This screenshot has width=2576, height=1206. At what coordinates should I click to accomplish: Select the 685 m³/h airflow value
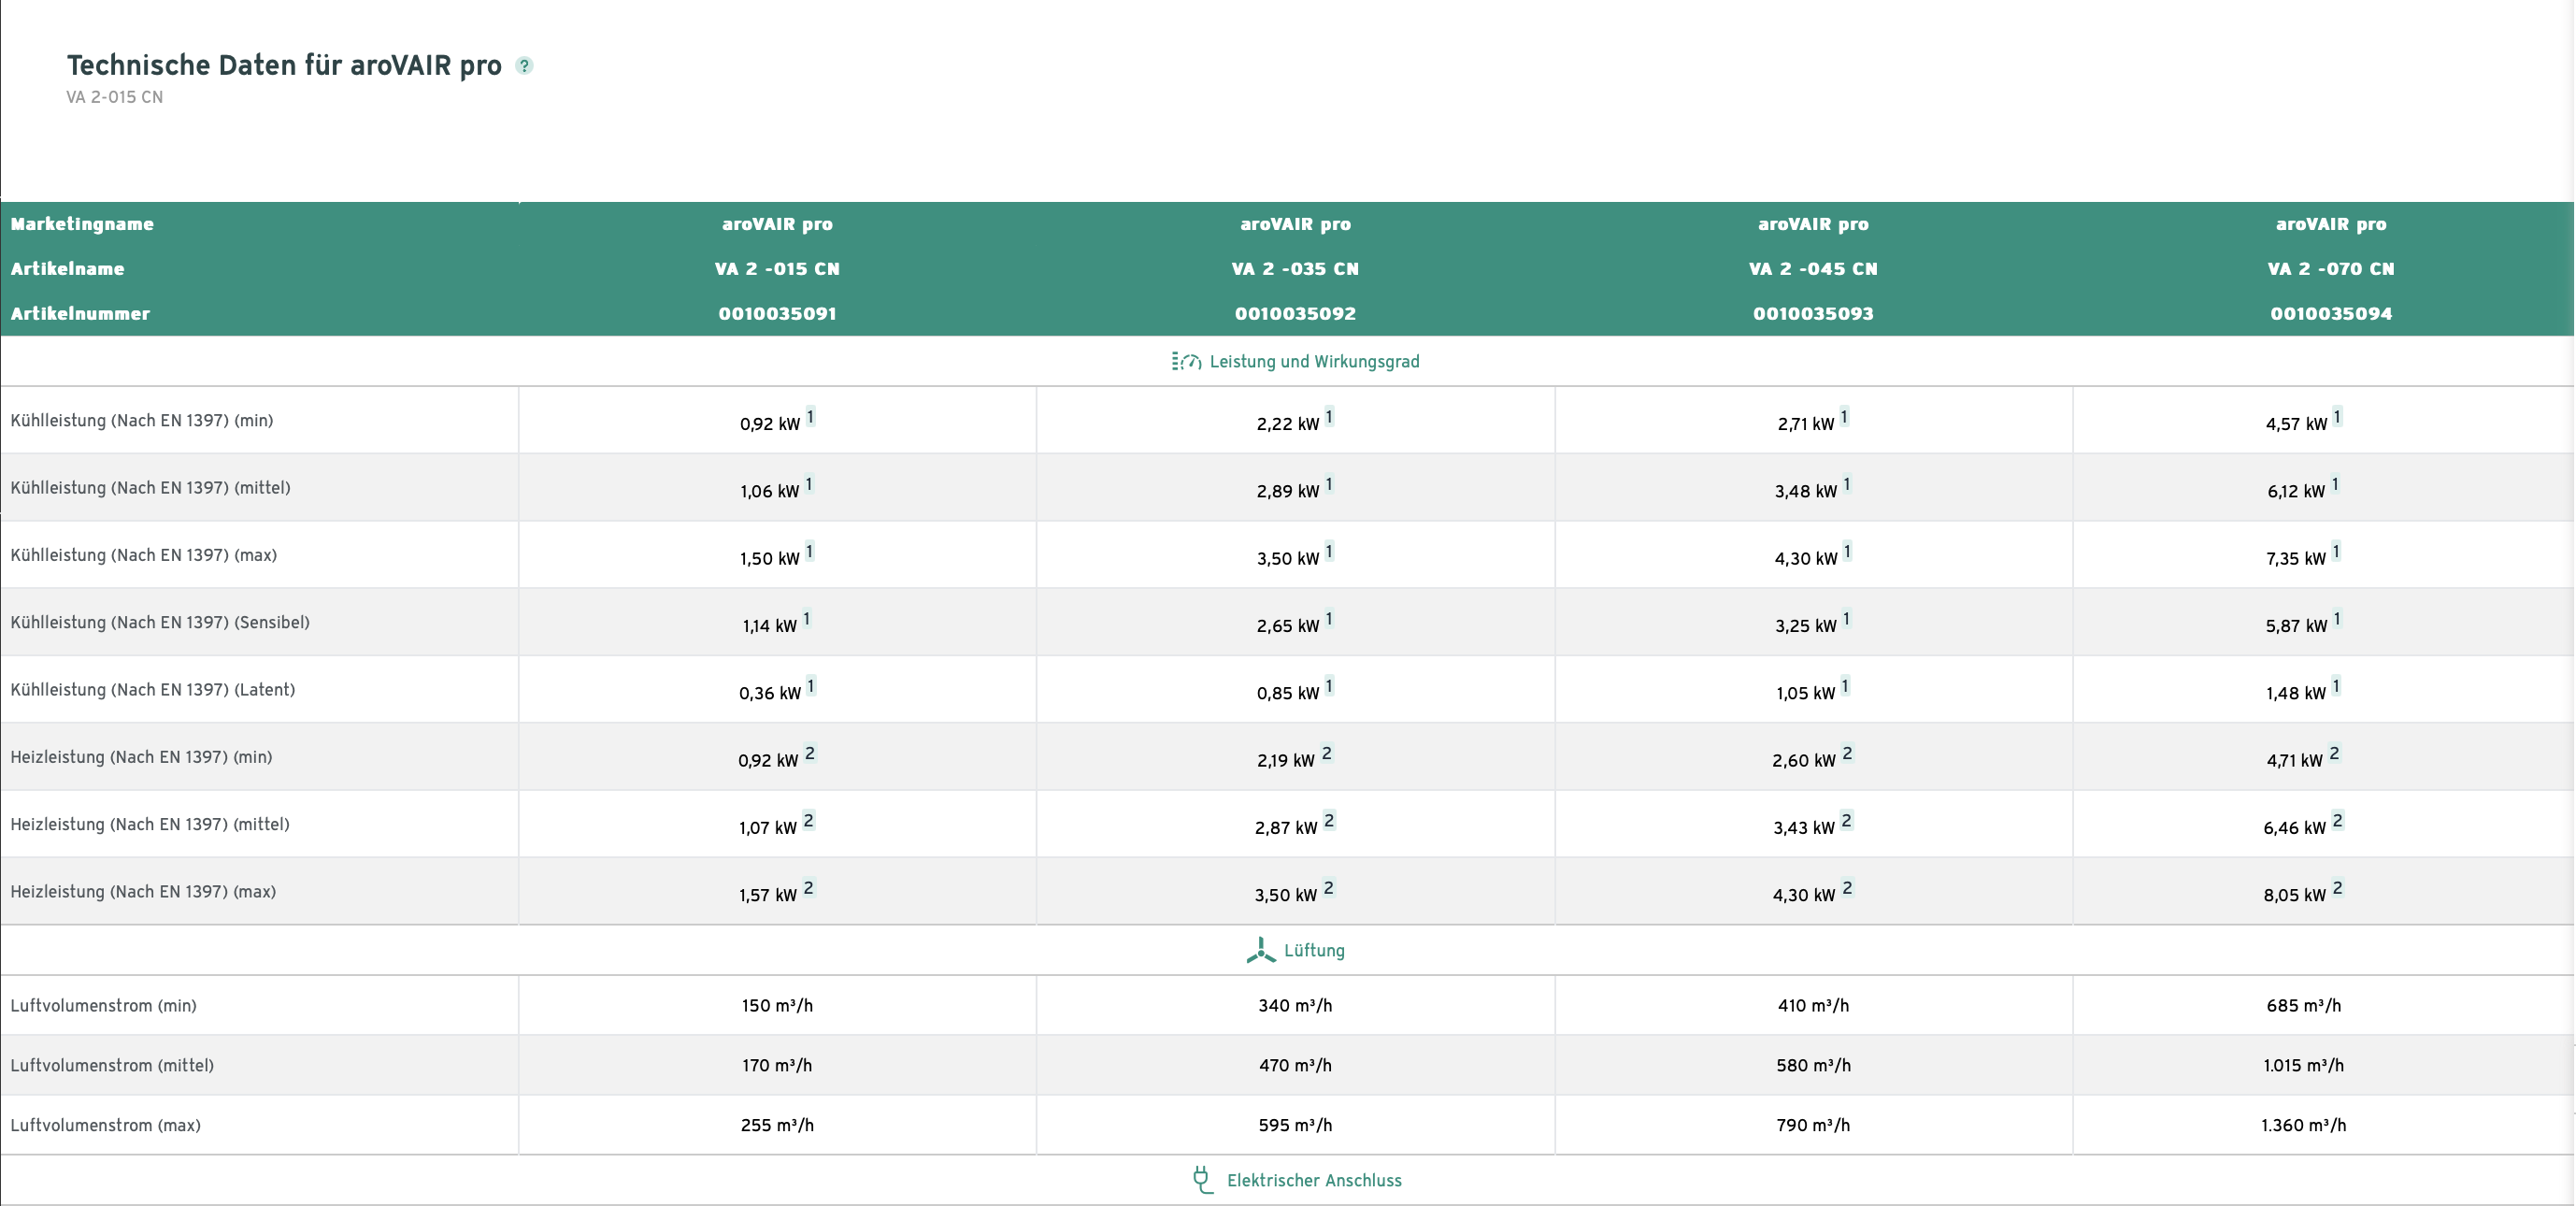tap(2303, 1006)
